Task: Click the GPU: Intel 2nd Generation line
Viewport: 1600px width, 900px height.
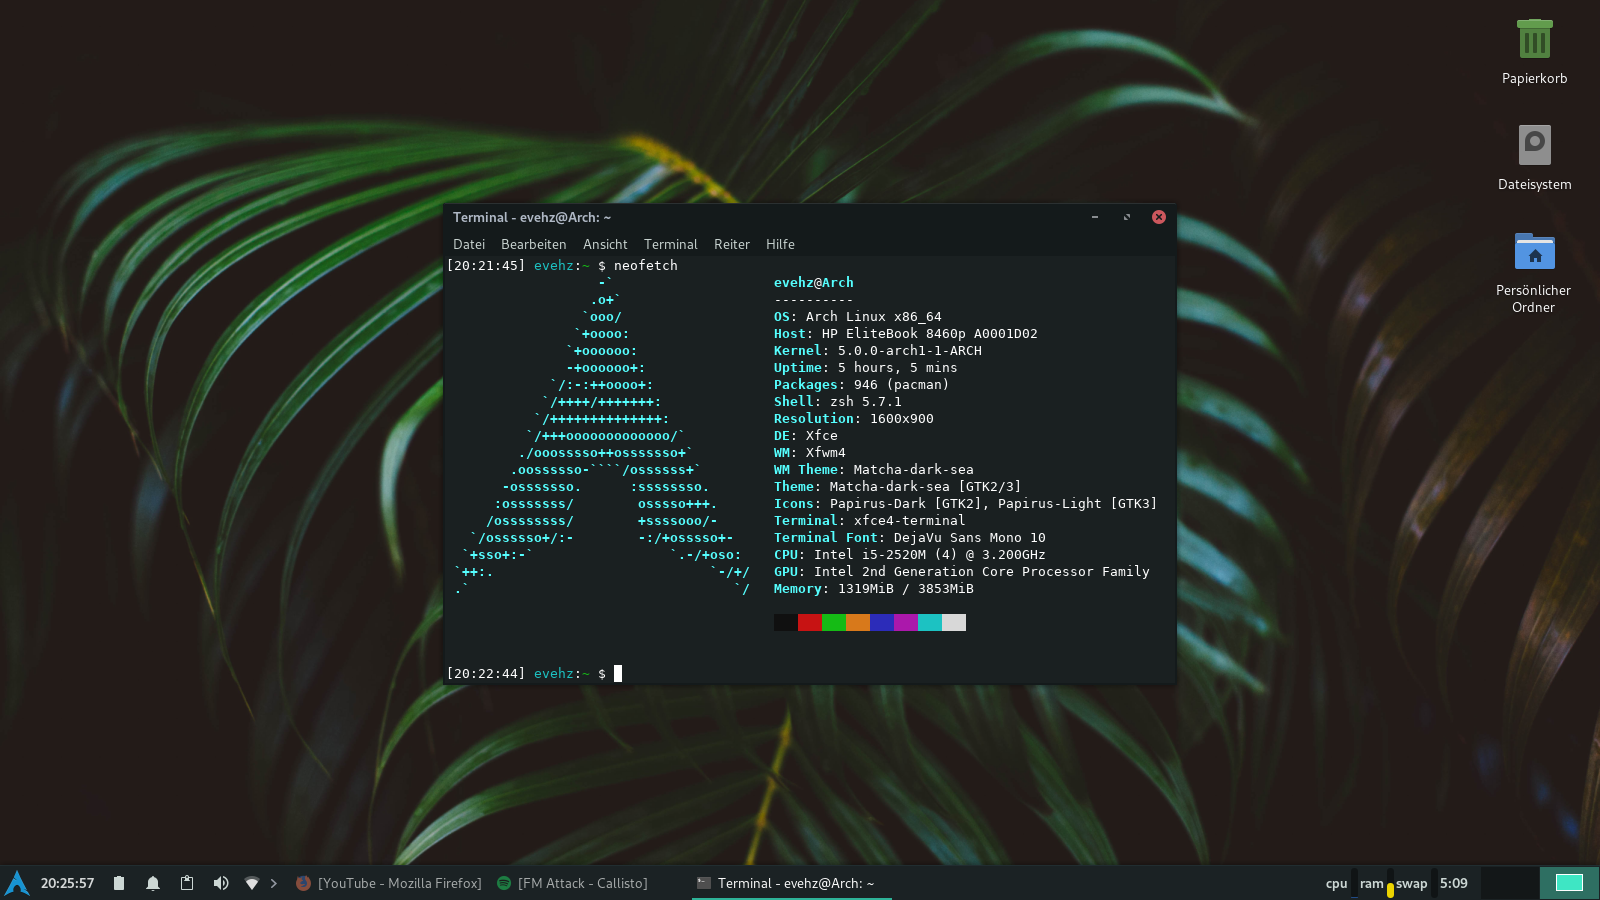Action: pyautogui.click(x=962, y=571)
